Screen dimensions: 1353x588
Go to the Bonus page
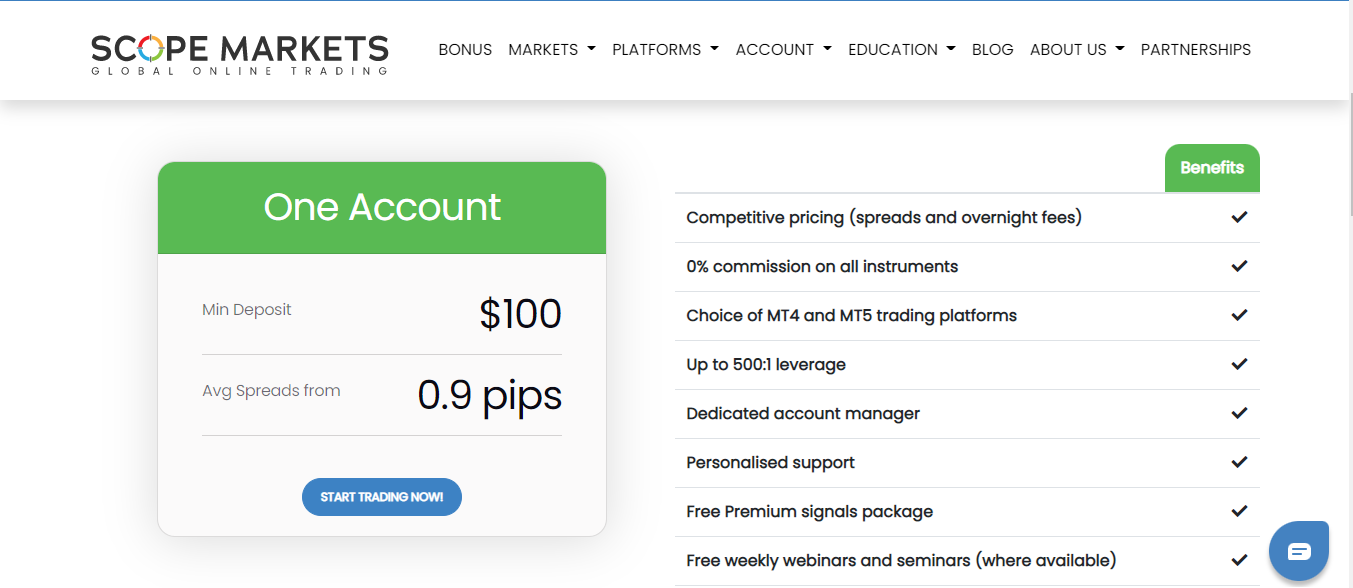tap(465, 49)
